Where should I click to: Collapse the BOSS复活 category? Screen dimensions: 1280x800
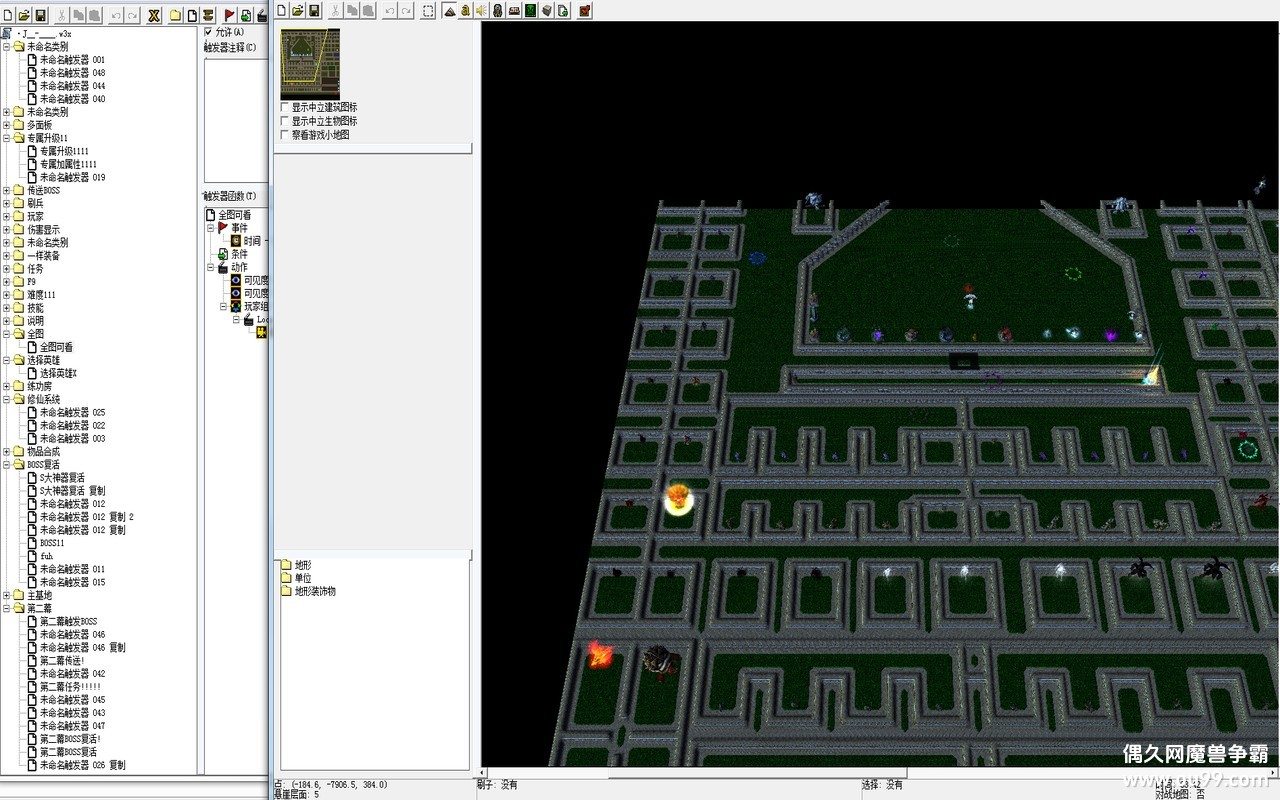click(7, 465)
